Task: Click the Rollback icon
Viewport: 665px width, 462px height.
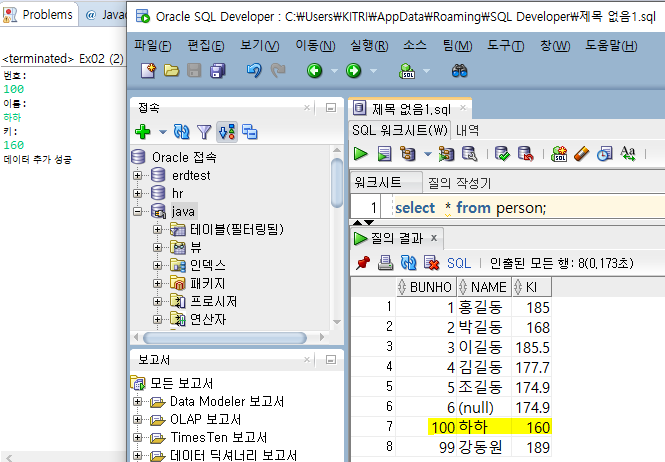Action: point(526,154)
